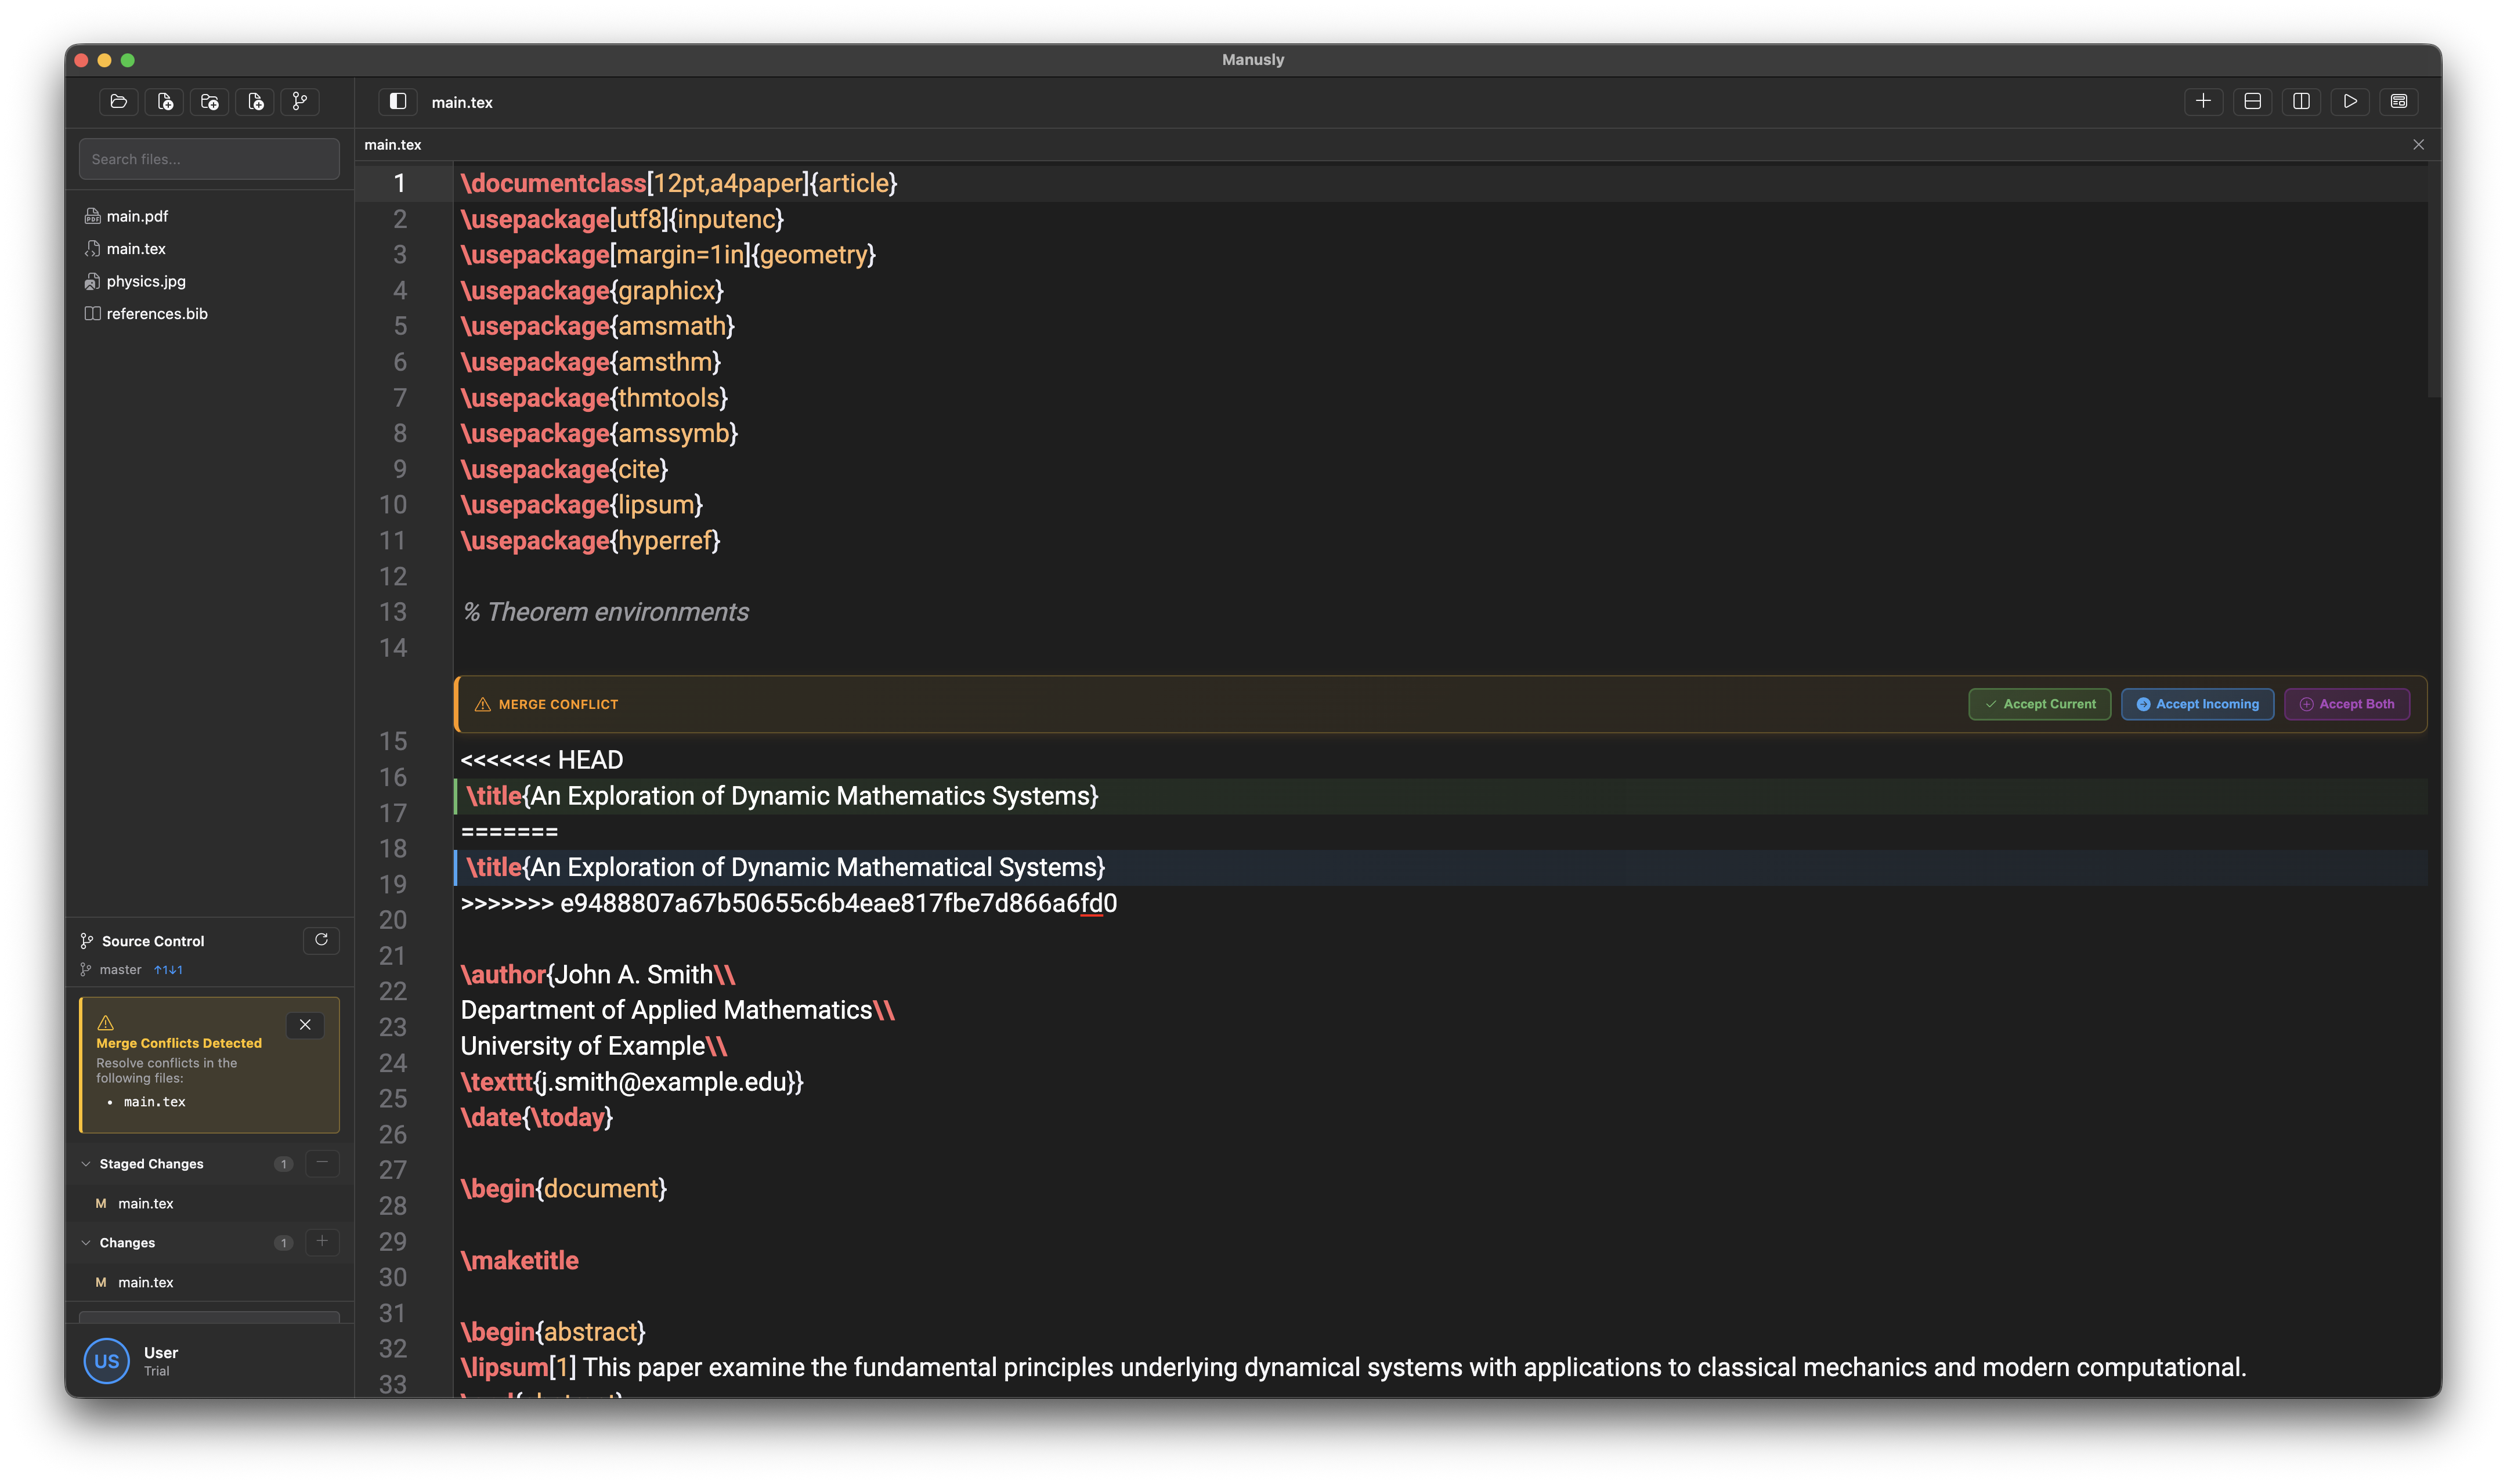Create a new folder from the toolbar
The height and width of the screenshot is (1484, 2507).
click(x=209, y=101)
